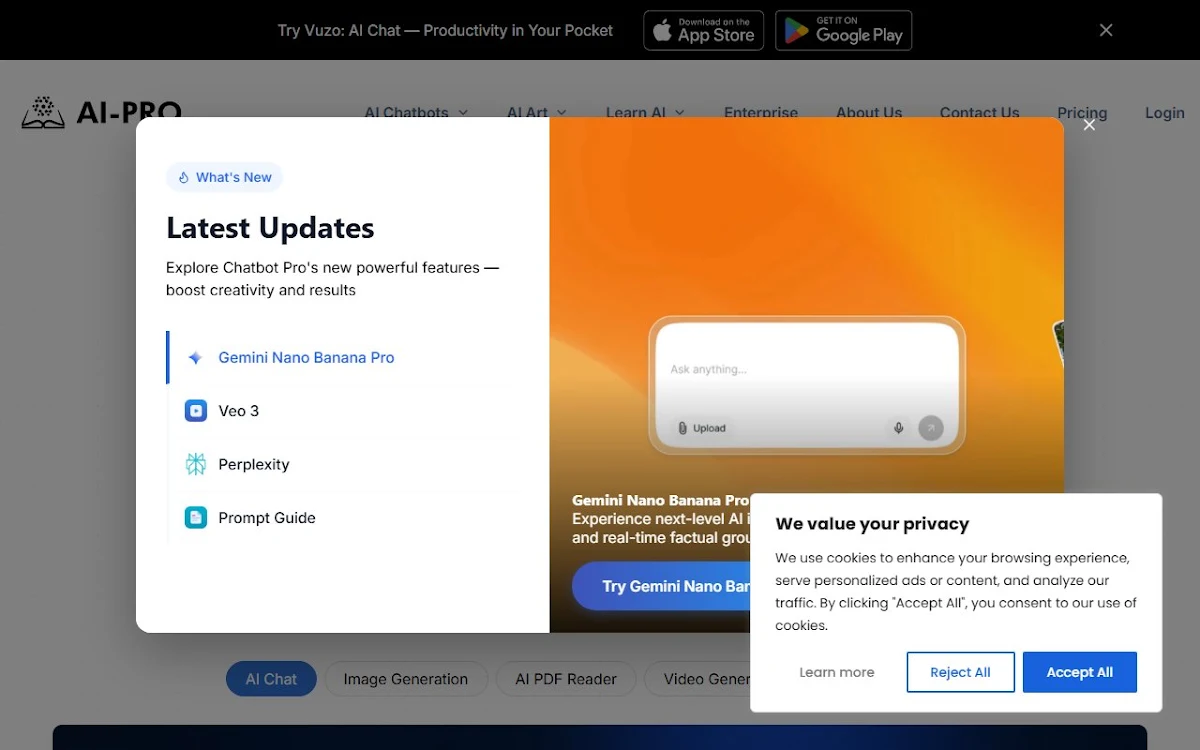Accept all cookies
Screen dimensions: 1200x750
pyautogui.click(x=1080, y=672)
